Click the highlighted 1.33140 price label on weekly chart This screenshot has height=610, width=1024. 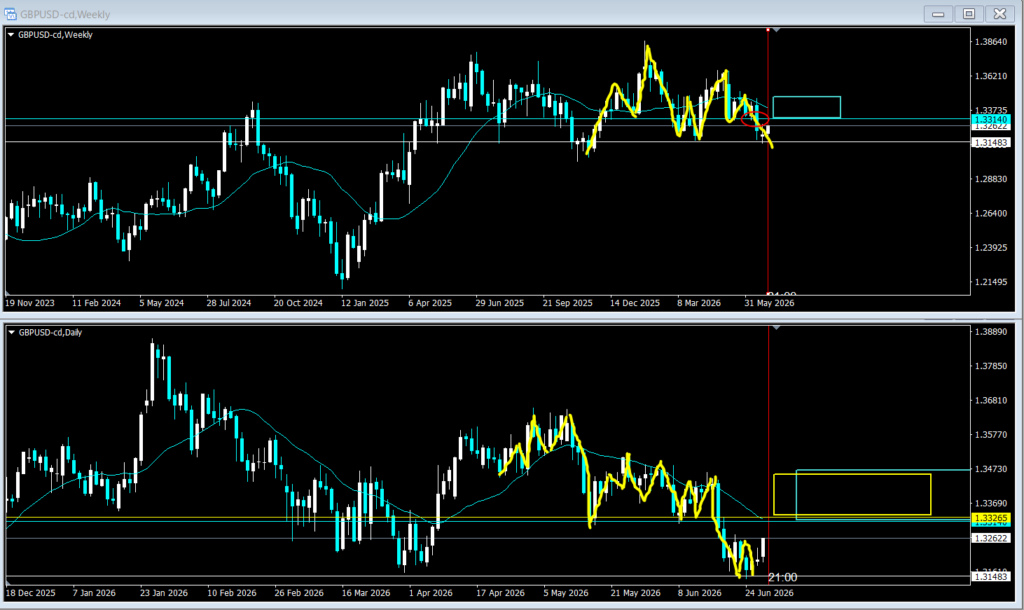[x=990, y=120]
